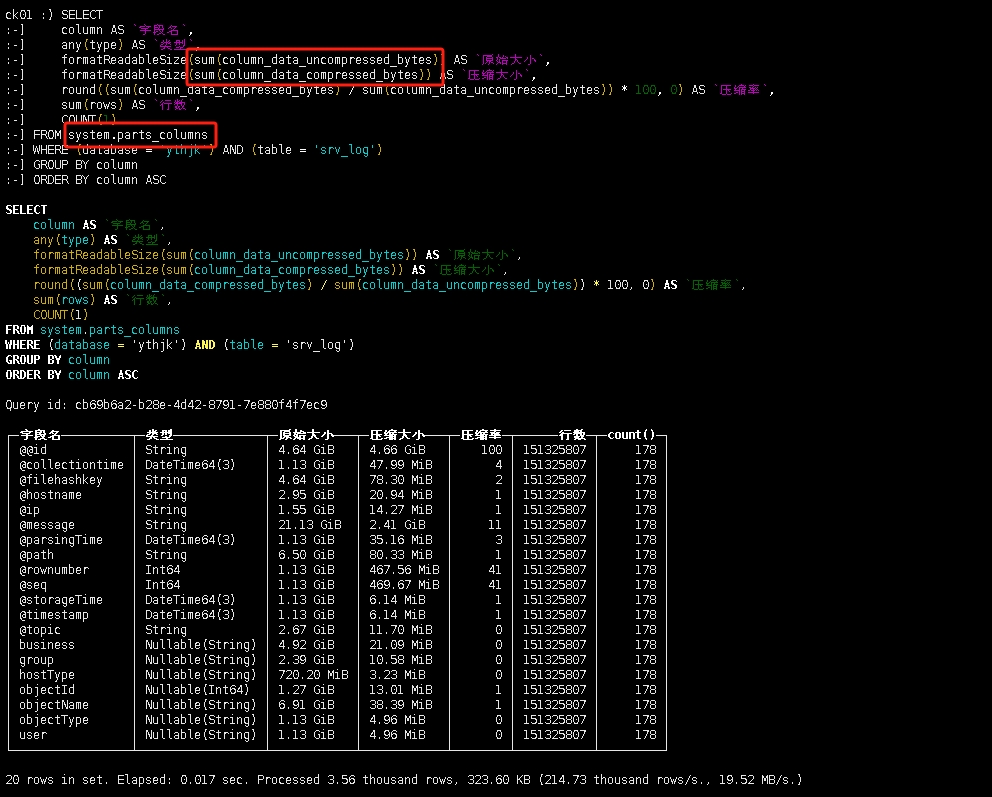Click the @collectiontime field name
The width and height of the screenshot is (992, 797).
click(x=71, y=465)
